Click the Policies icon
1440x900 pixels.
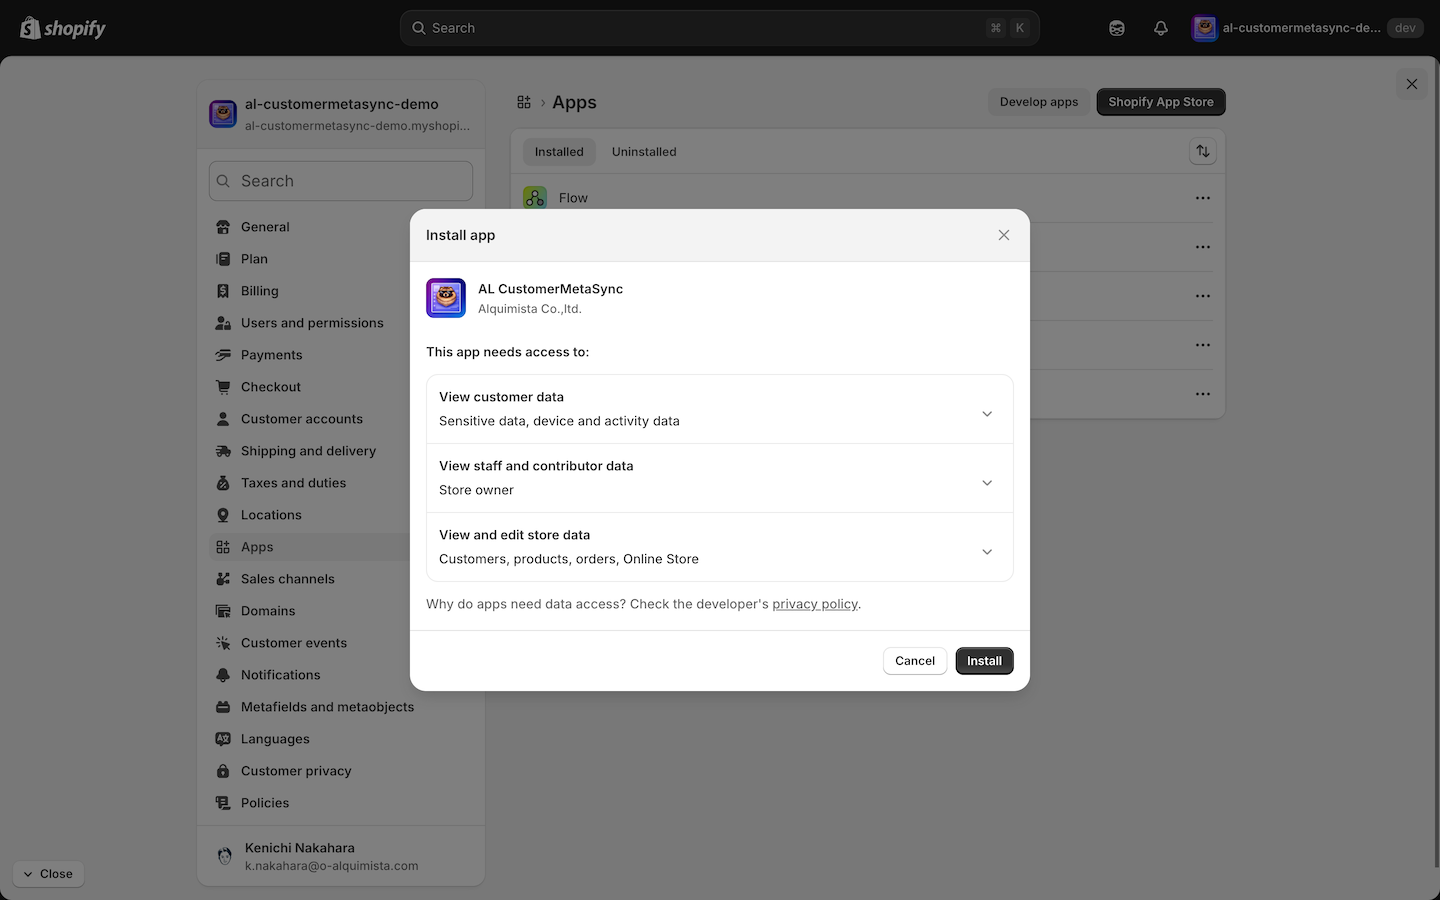click(x=223, y=803)
